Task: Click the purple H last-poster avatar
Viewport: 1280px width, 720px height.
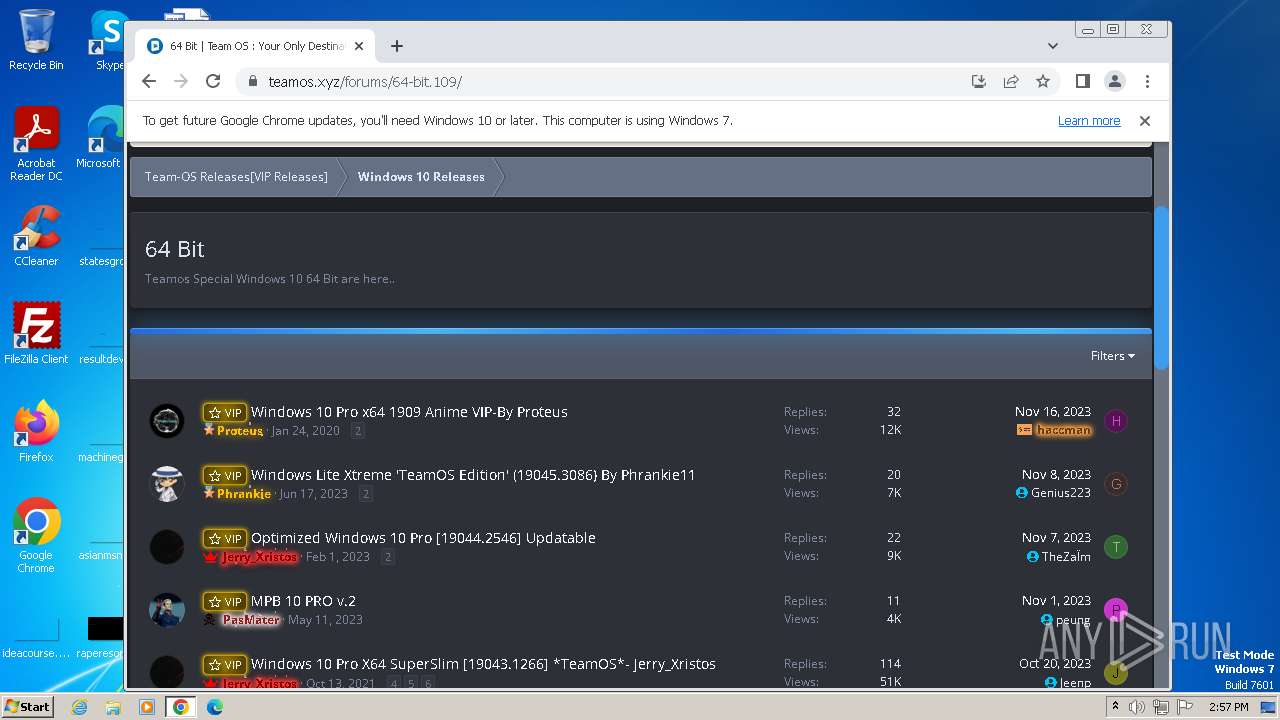Action: (x=1116, y=421)
